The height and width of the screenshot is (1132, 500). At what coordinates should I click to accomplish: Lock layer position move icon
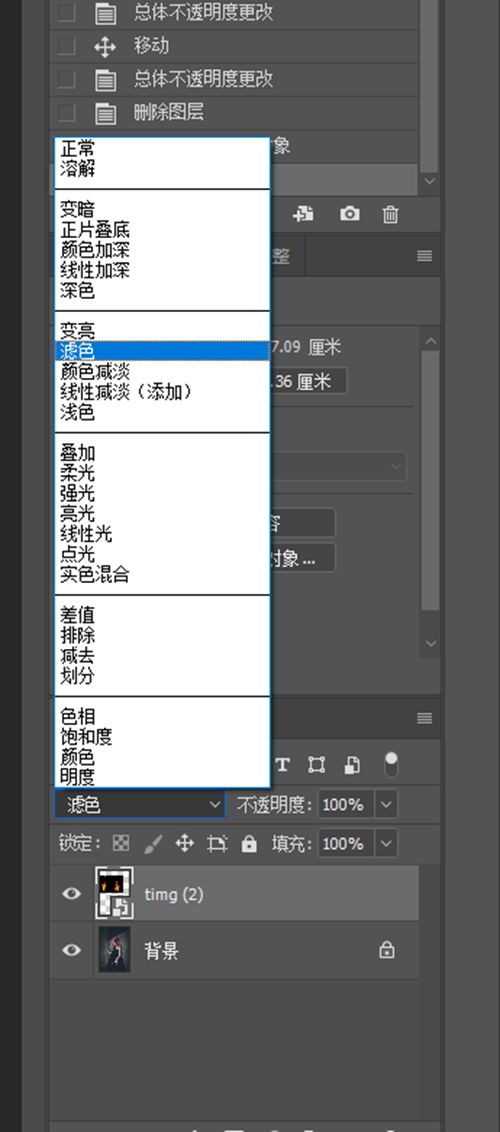pyautogui.click(x=185, y=843)
